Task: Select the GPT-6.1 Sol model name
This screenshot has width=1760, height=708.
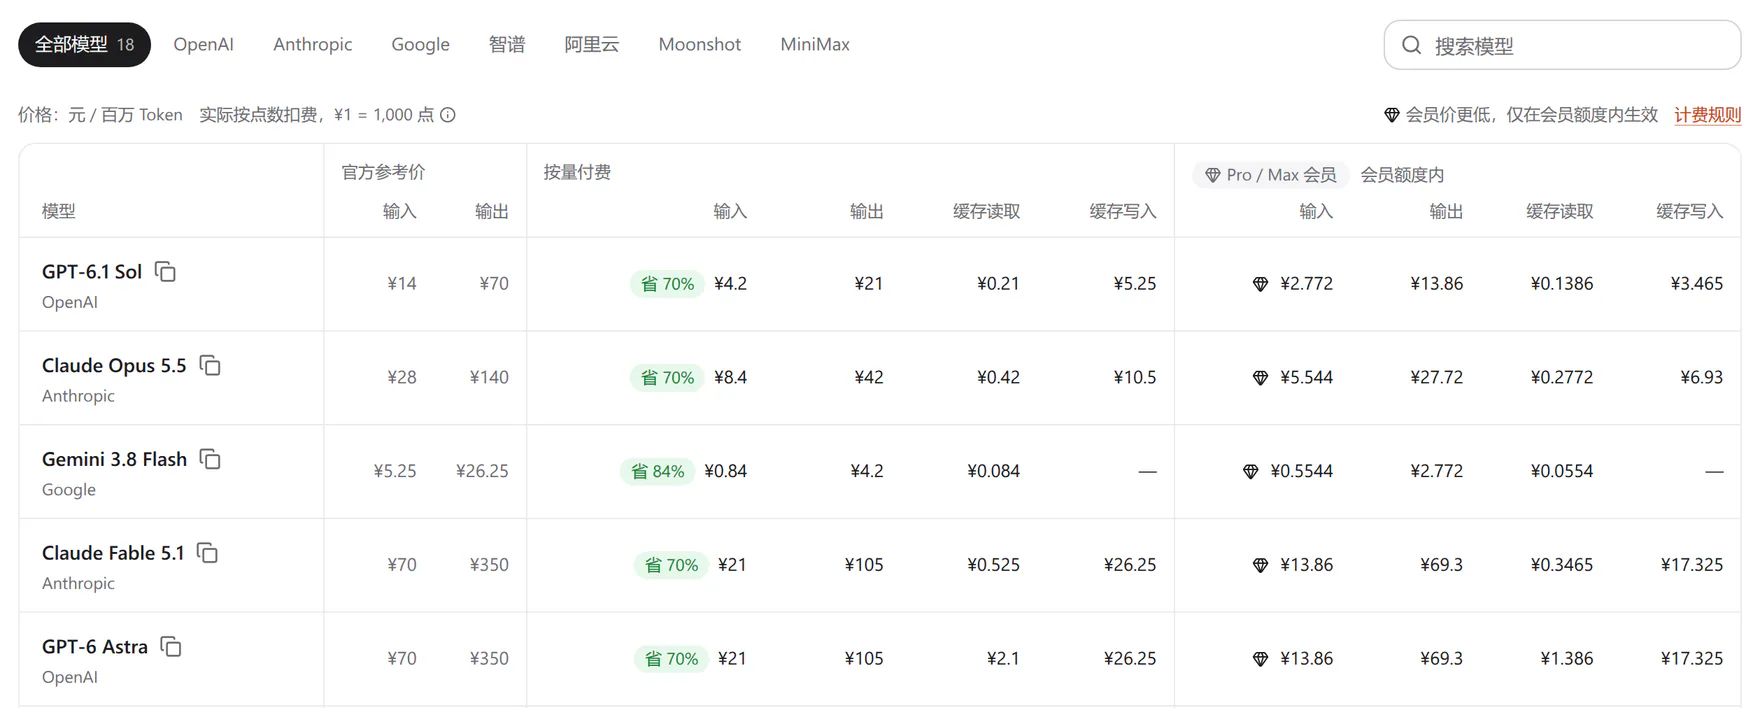Action: [92, 272]
